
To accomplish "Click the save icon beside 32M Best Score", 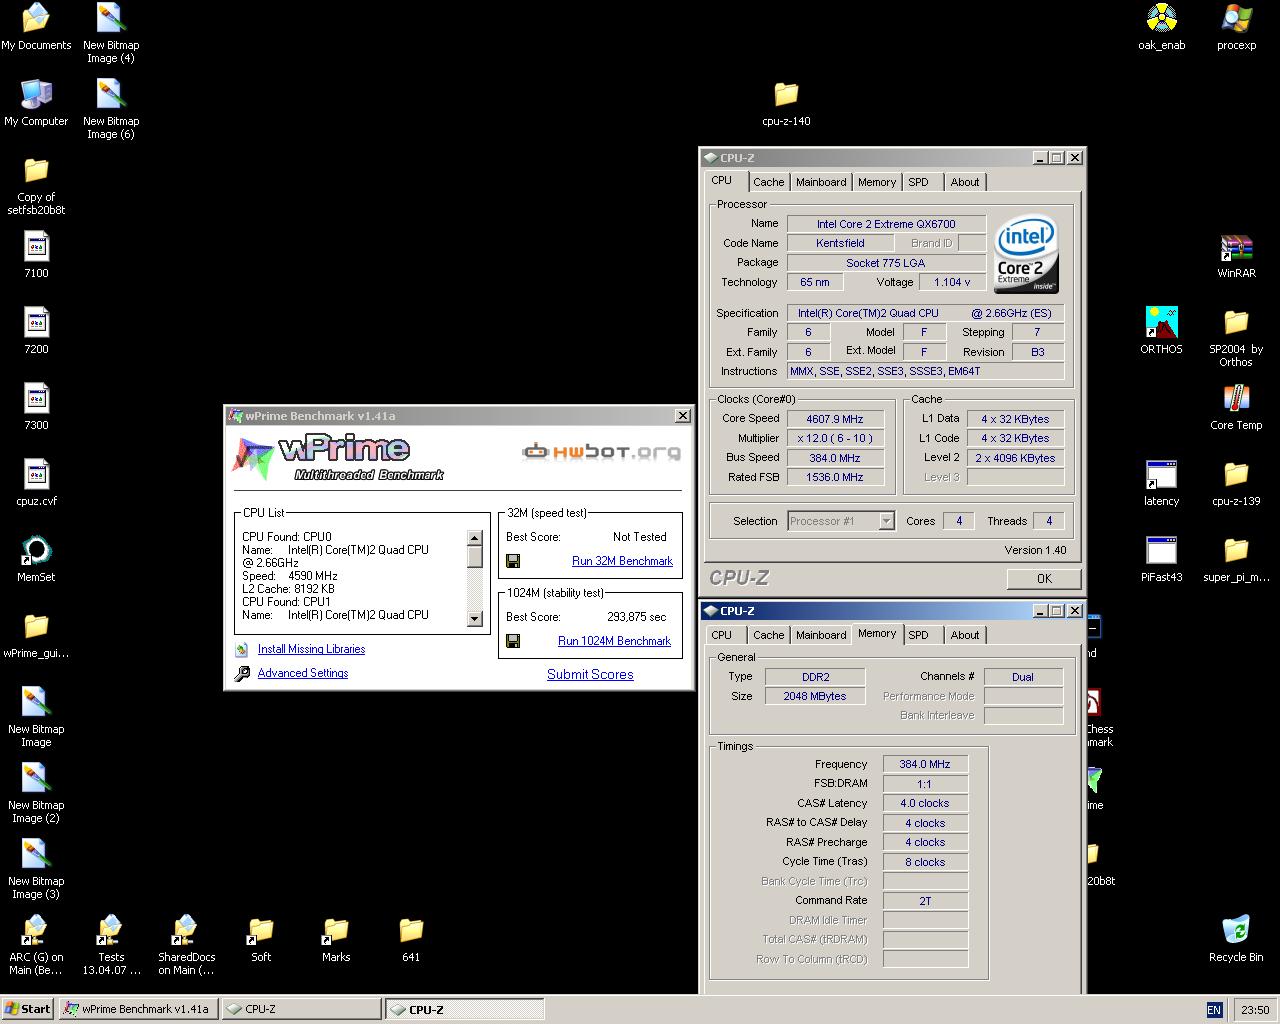I will click(x=513, y=561).
